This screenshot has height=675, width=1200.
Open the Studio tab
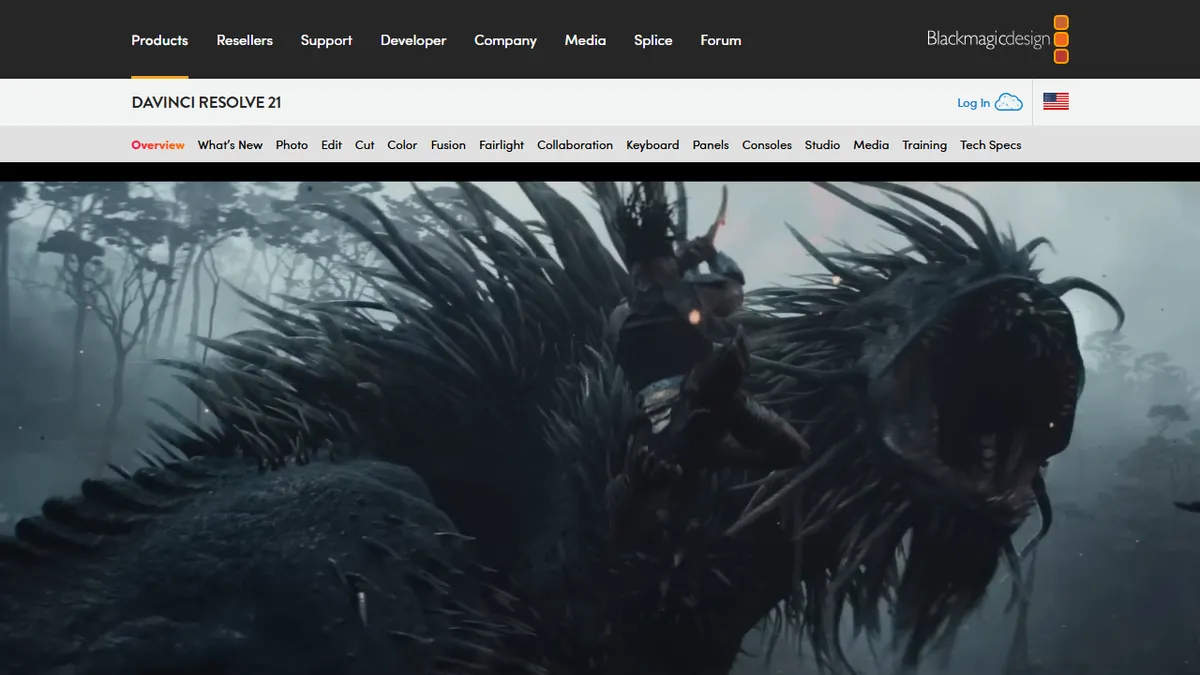(x=822, y=145)
